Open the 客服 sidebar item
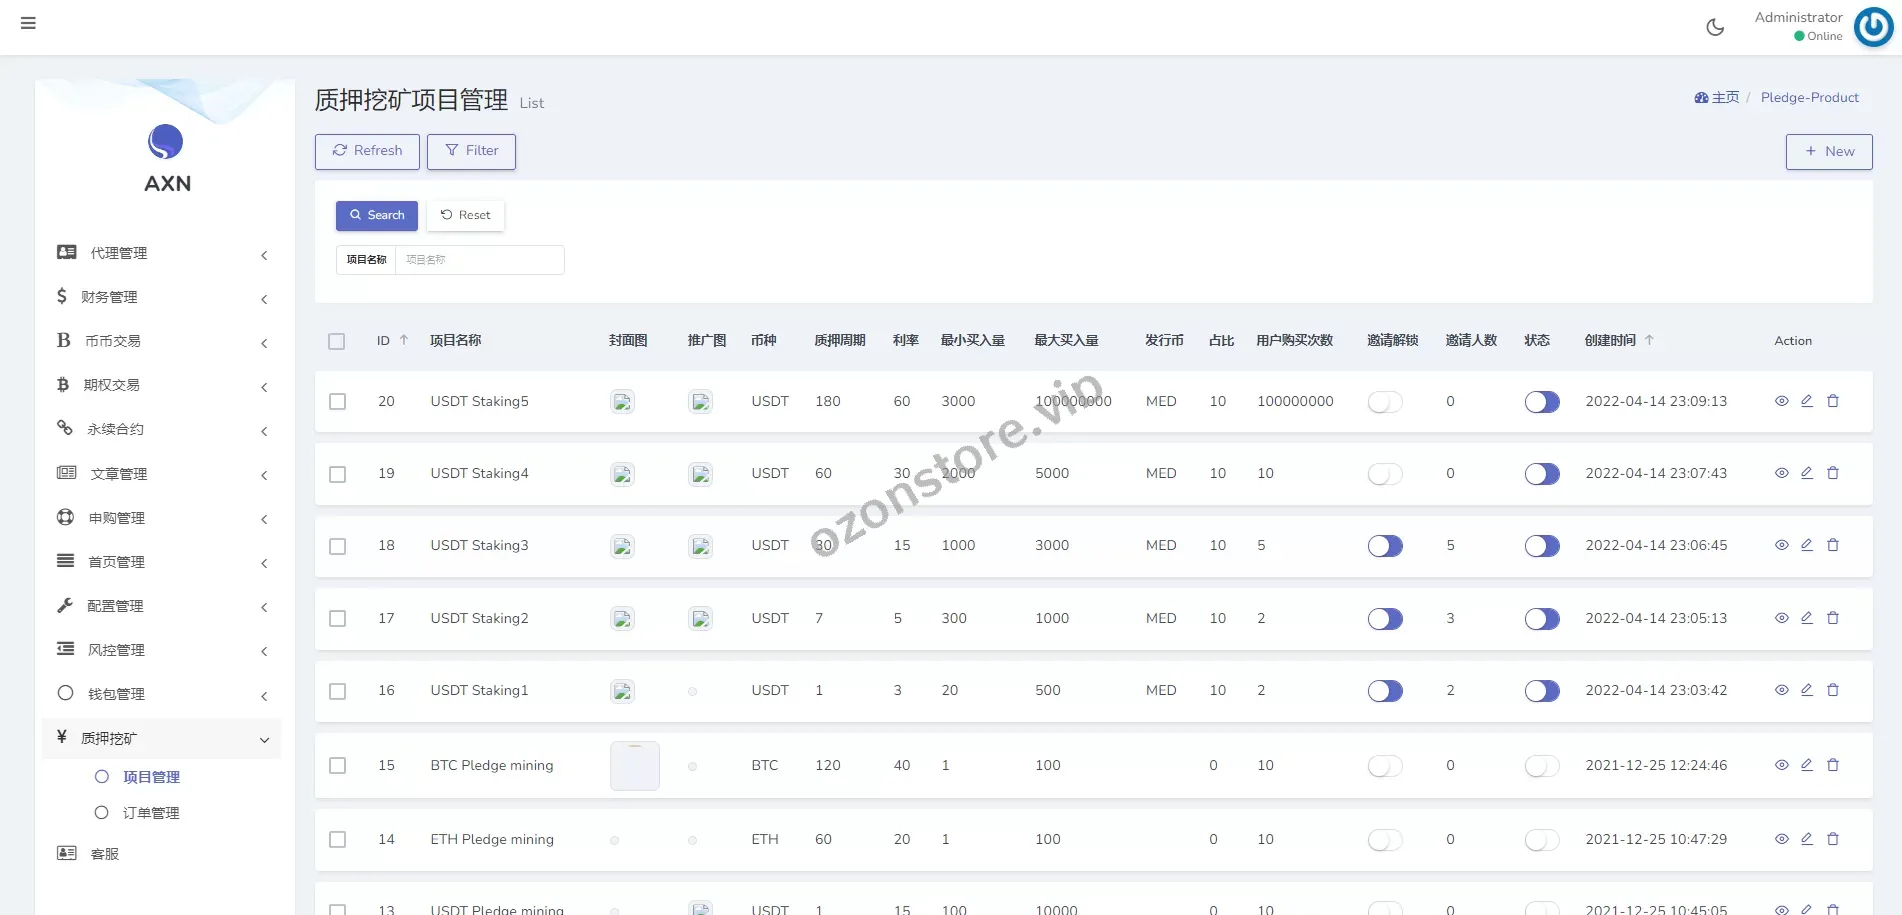This screenshot has height=915, width=1902. coord(105,854)
